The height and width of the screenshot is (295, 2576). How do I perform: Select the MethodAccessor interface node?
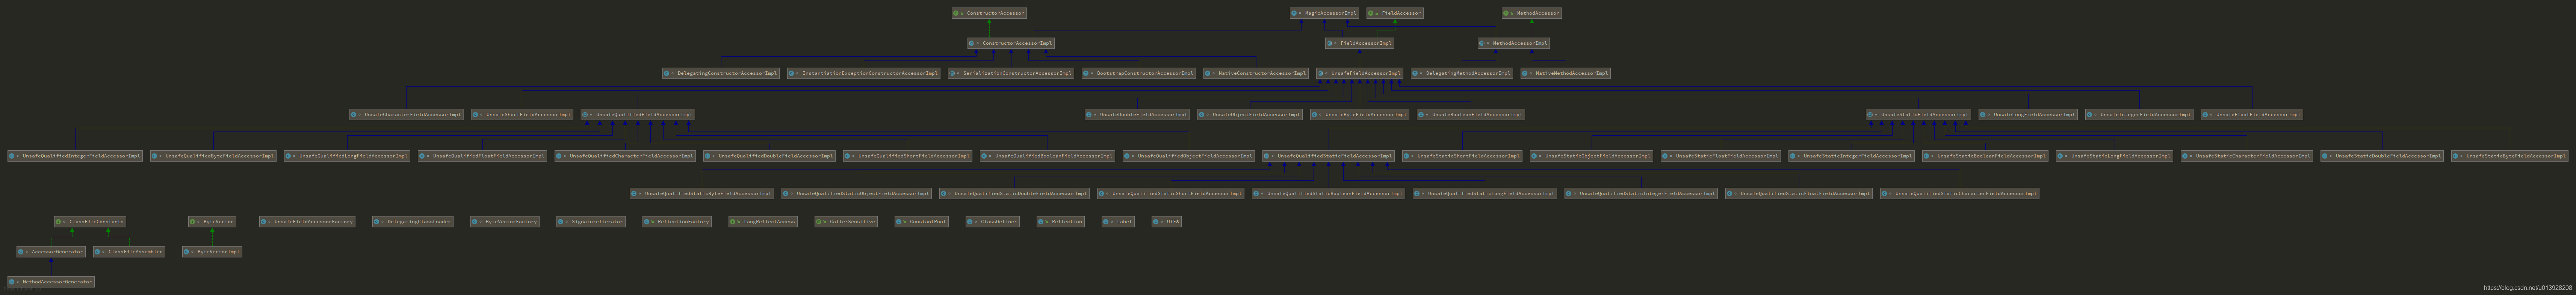tap(1531, 13)
